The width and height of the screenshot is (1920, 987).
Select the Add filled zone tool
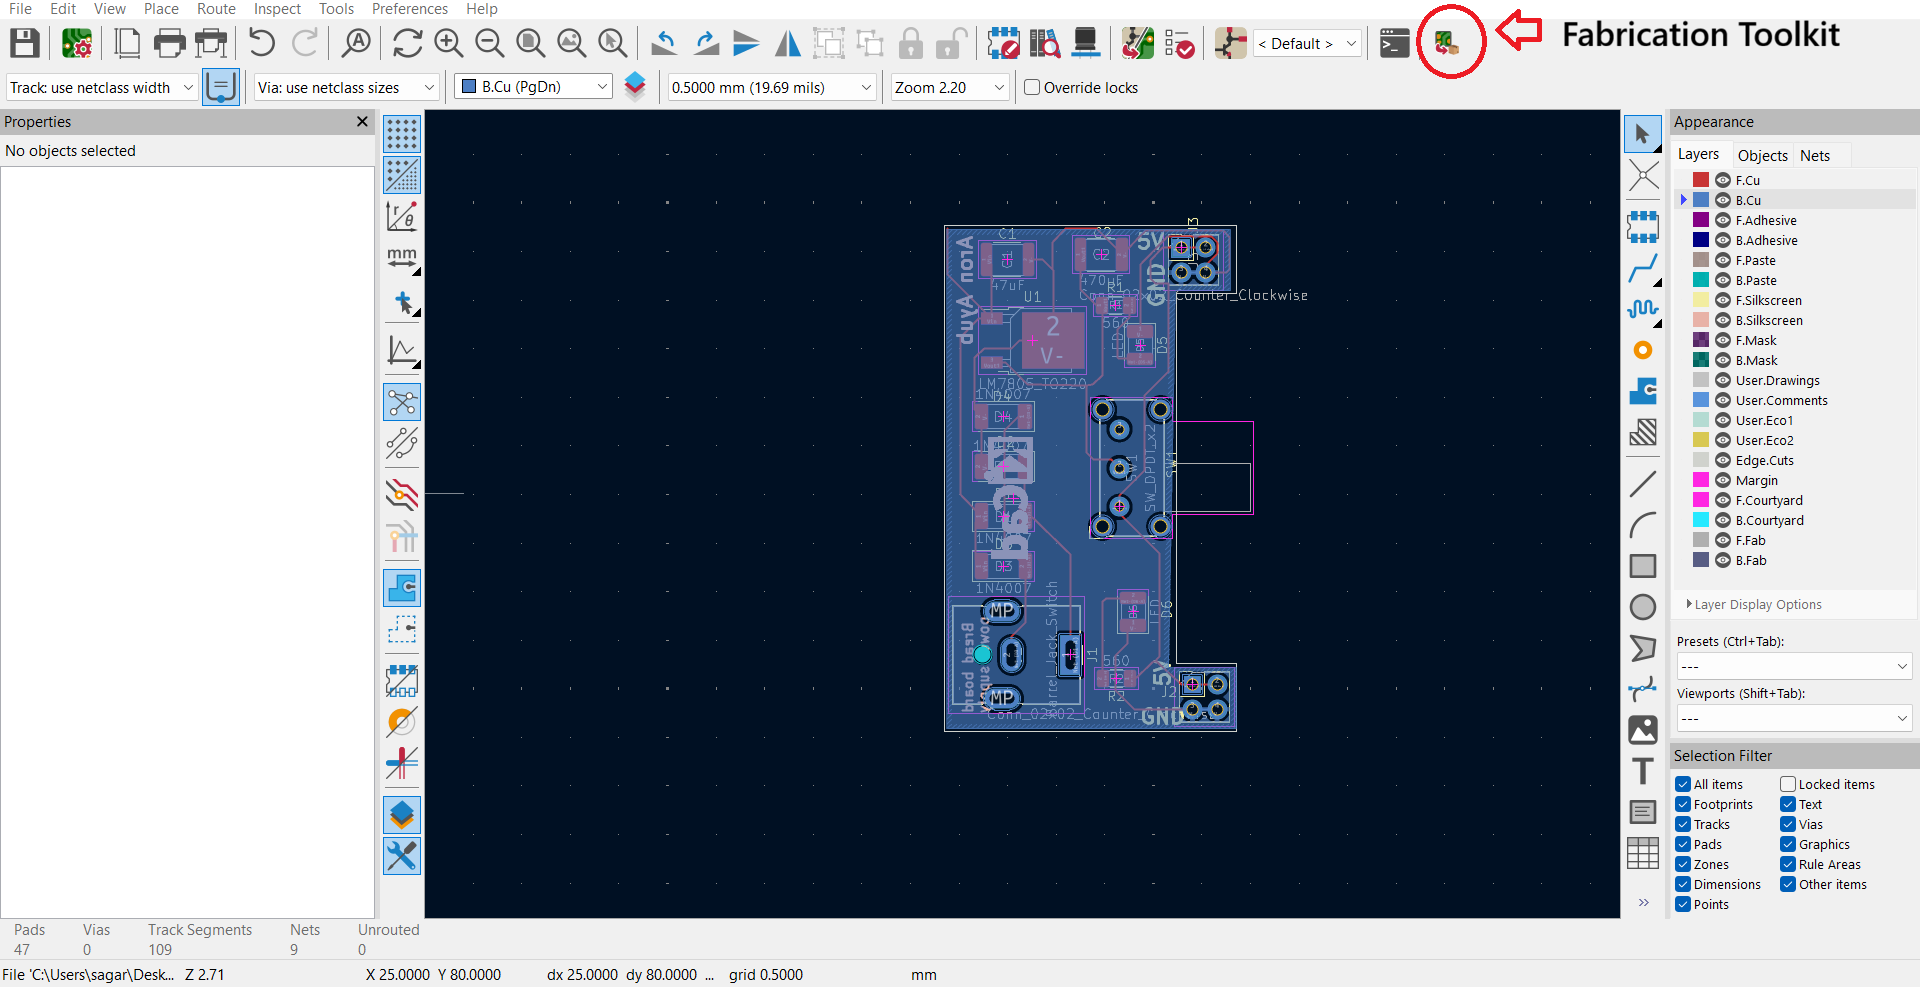point(1643,391)
